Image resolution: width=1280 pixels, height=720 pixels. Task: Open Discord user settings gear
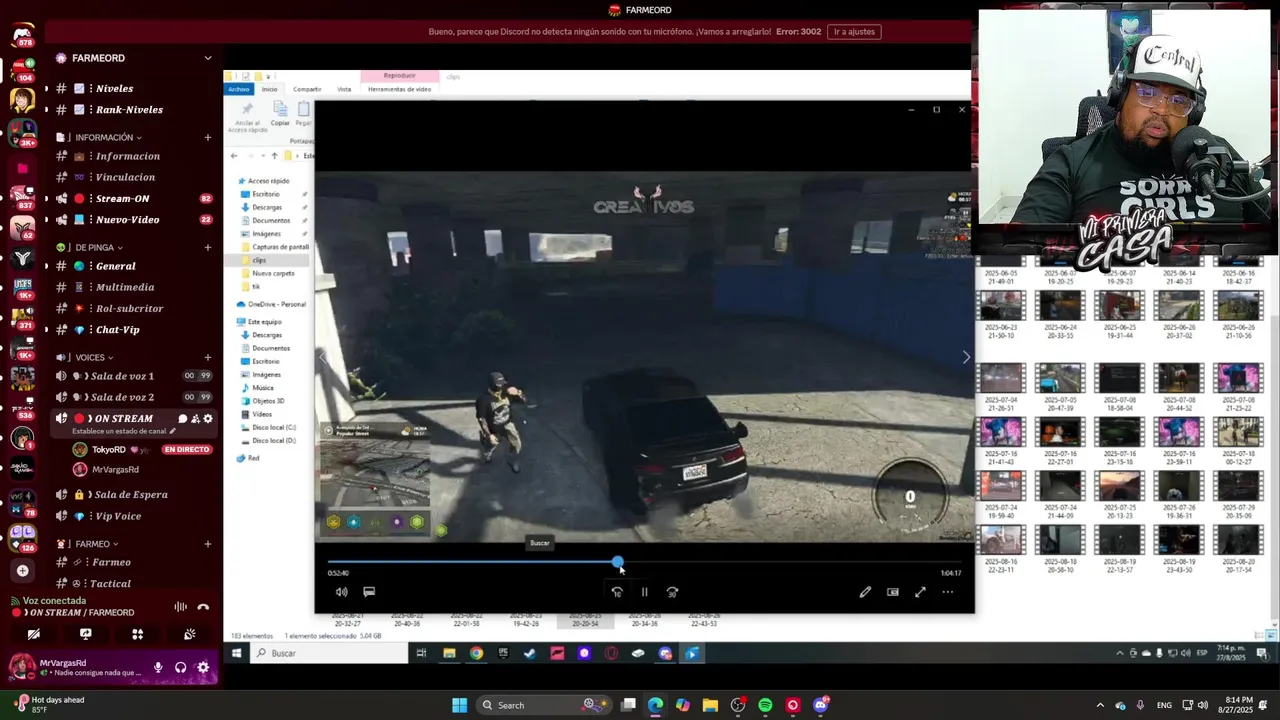click(203, 667)
